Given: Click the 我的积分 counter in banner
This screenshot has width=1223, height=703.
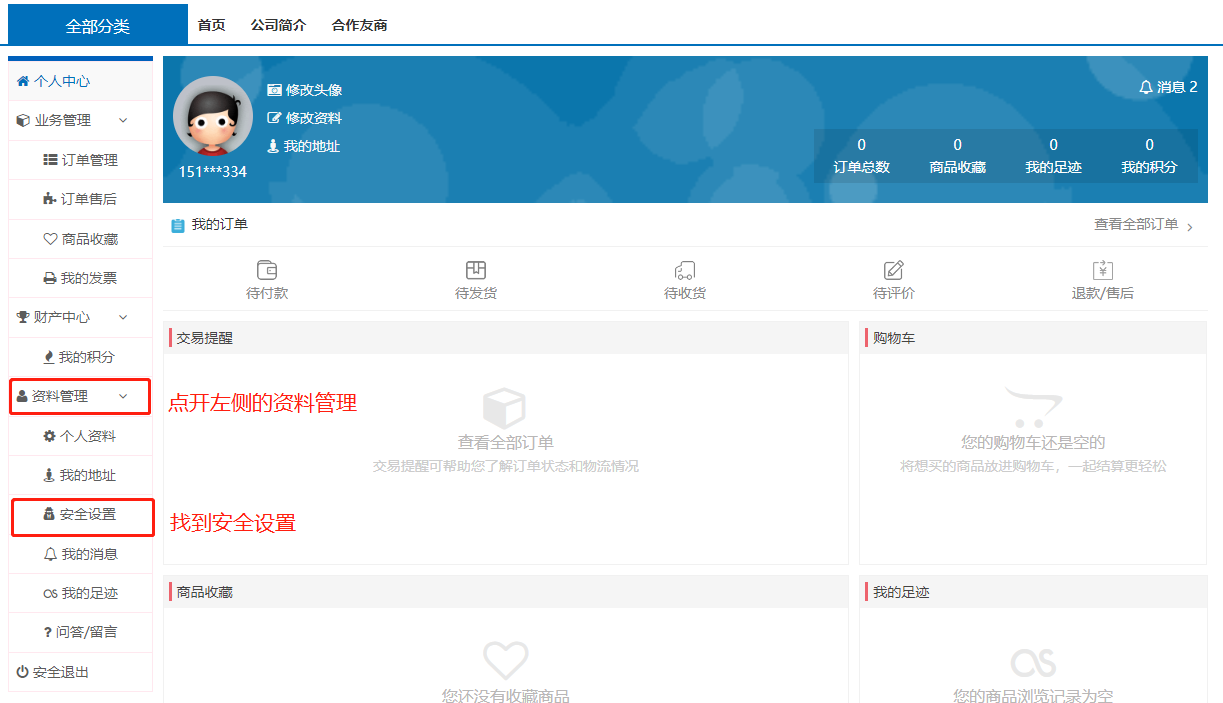Looking at the screenshot, I should pyautogui.click(x=1150, y=156).
